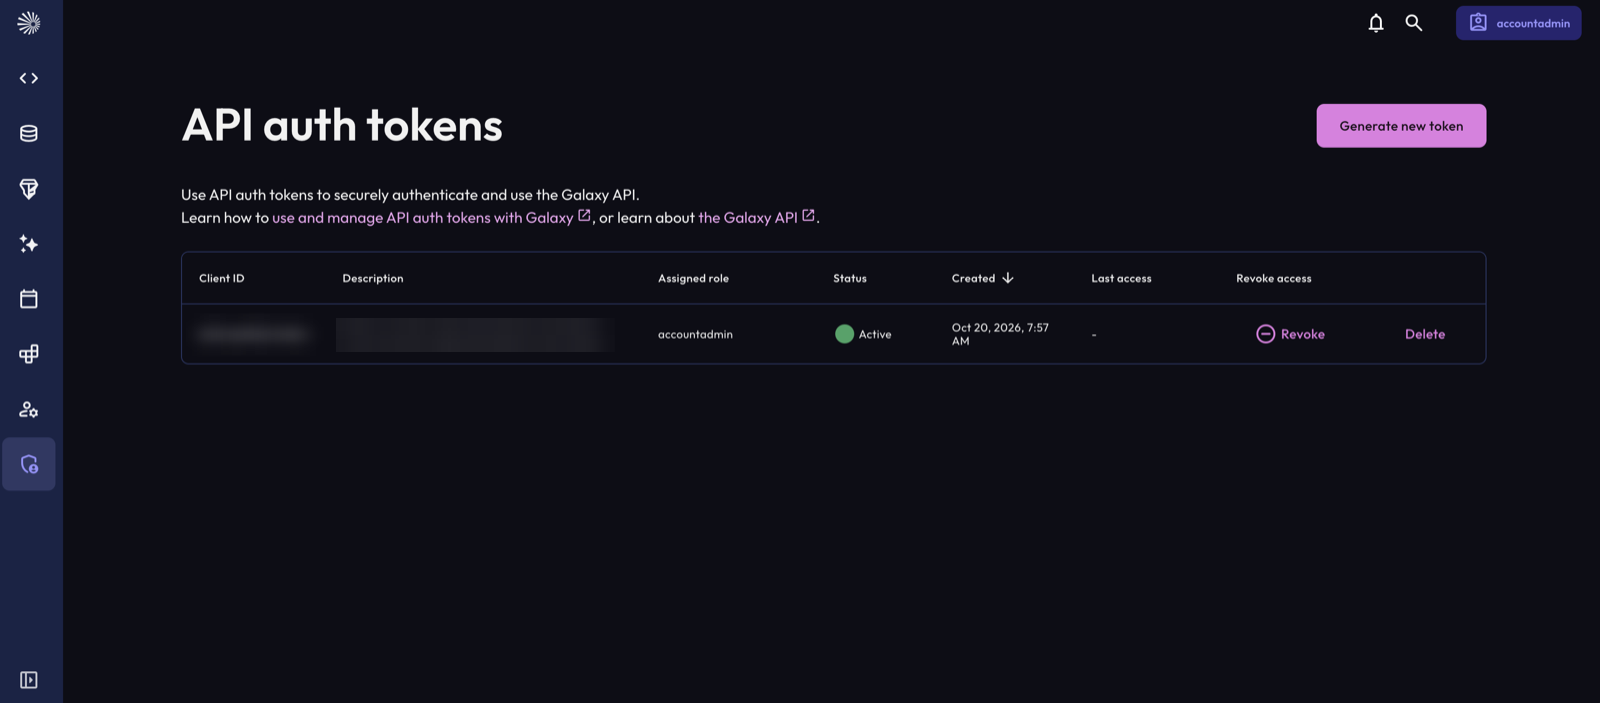
Task: Click the Description column header
Action: 373,278
